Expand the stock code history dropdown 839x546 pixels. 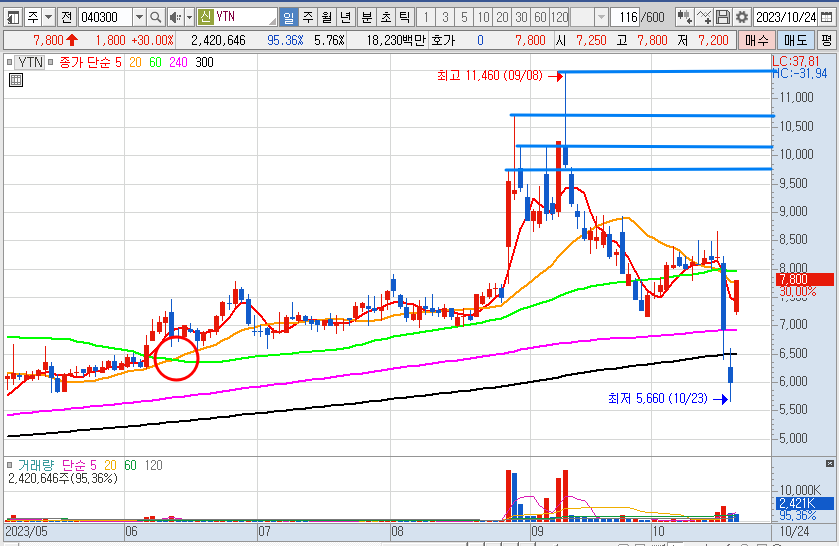pos(139,18)
